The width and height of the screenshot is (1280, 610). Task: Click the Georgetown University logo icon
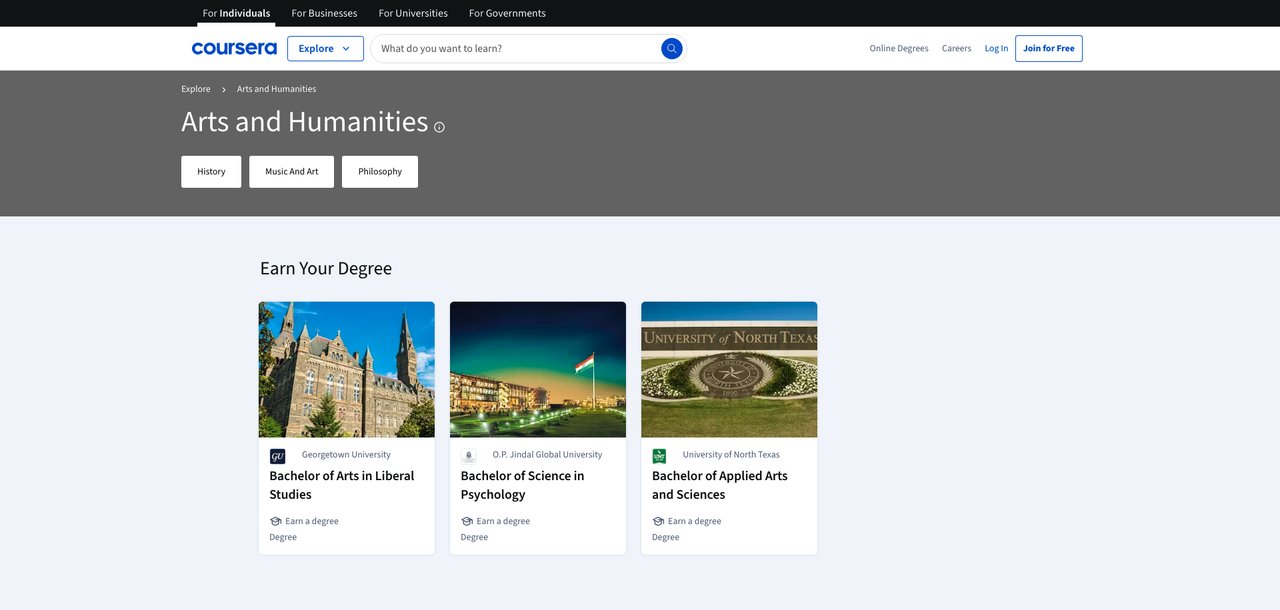pos(278,456)
